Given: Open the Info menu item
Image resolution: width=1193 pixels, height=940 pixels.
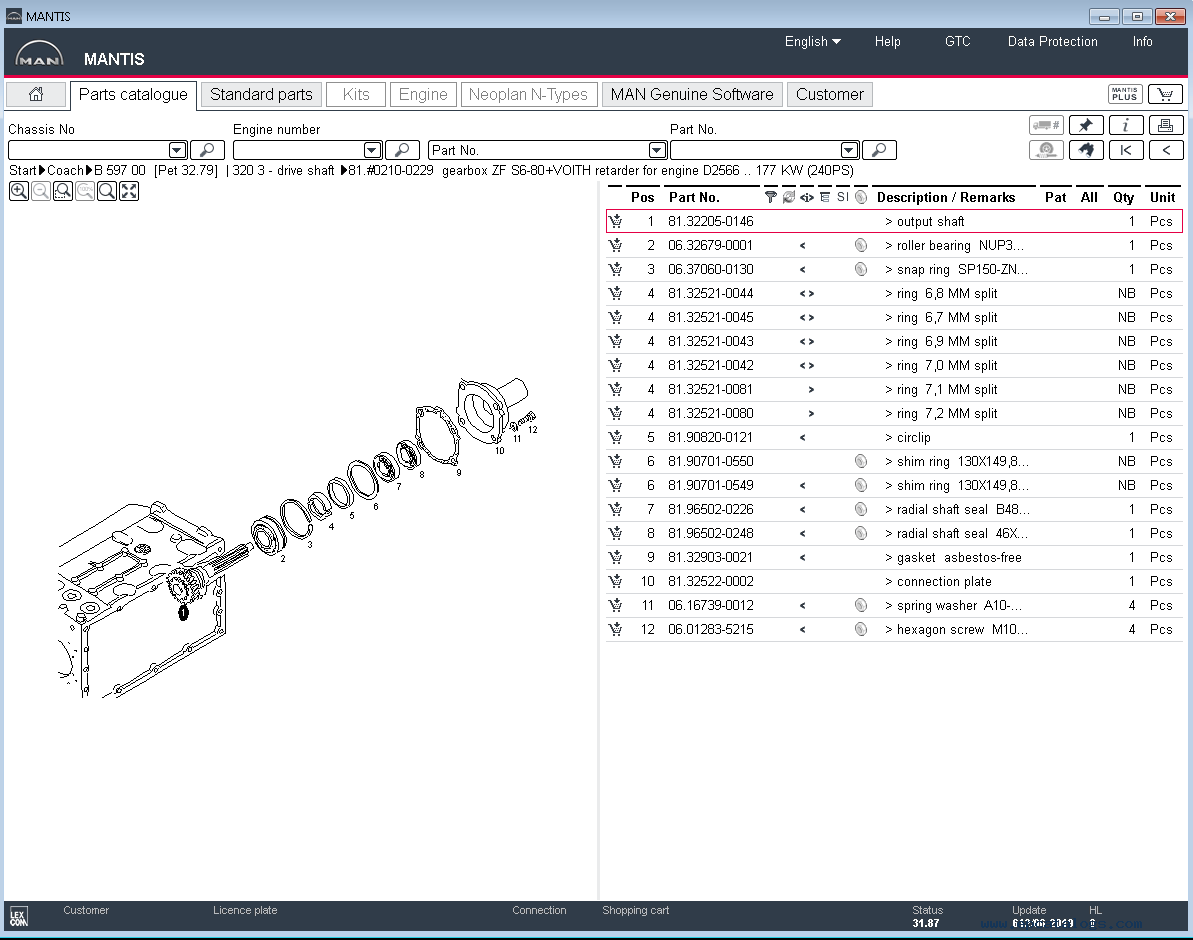Looking at the screenshot, I should click(x=1142, y=42).
